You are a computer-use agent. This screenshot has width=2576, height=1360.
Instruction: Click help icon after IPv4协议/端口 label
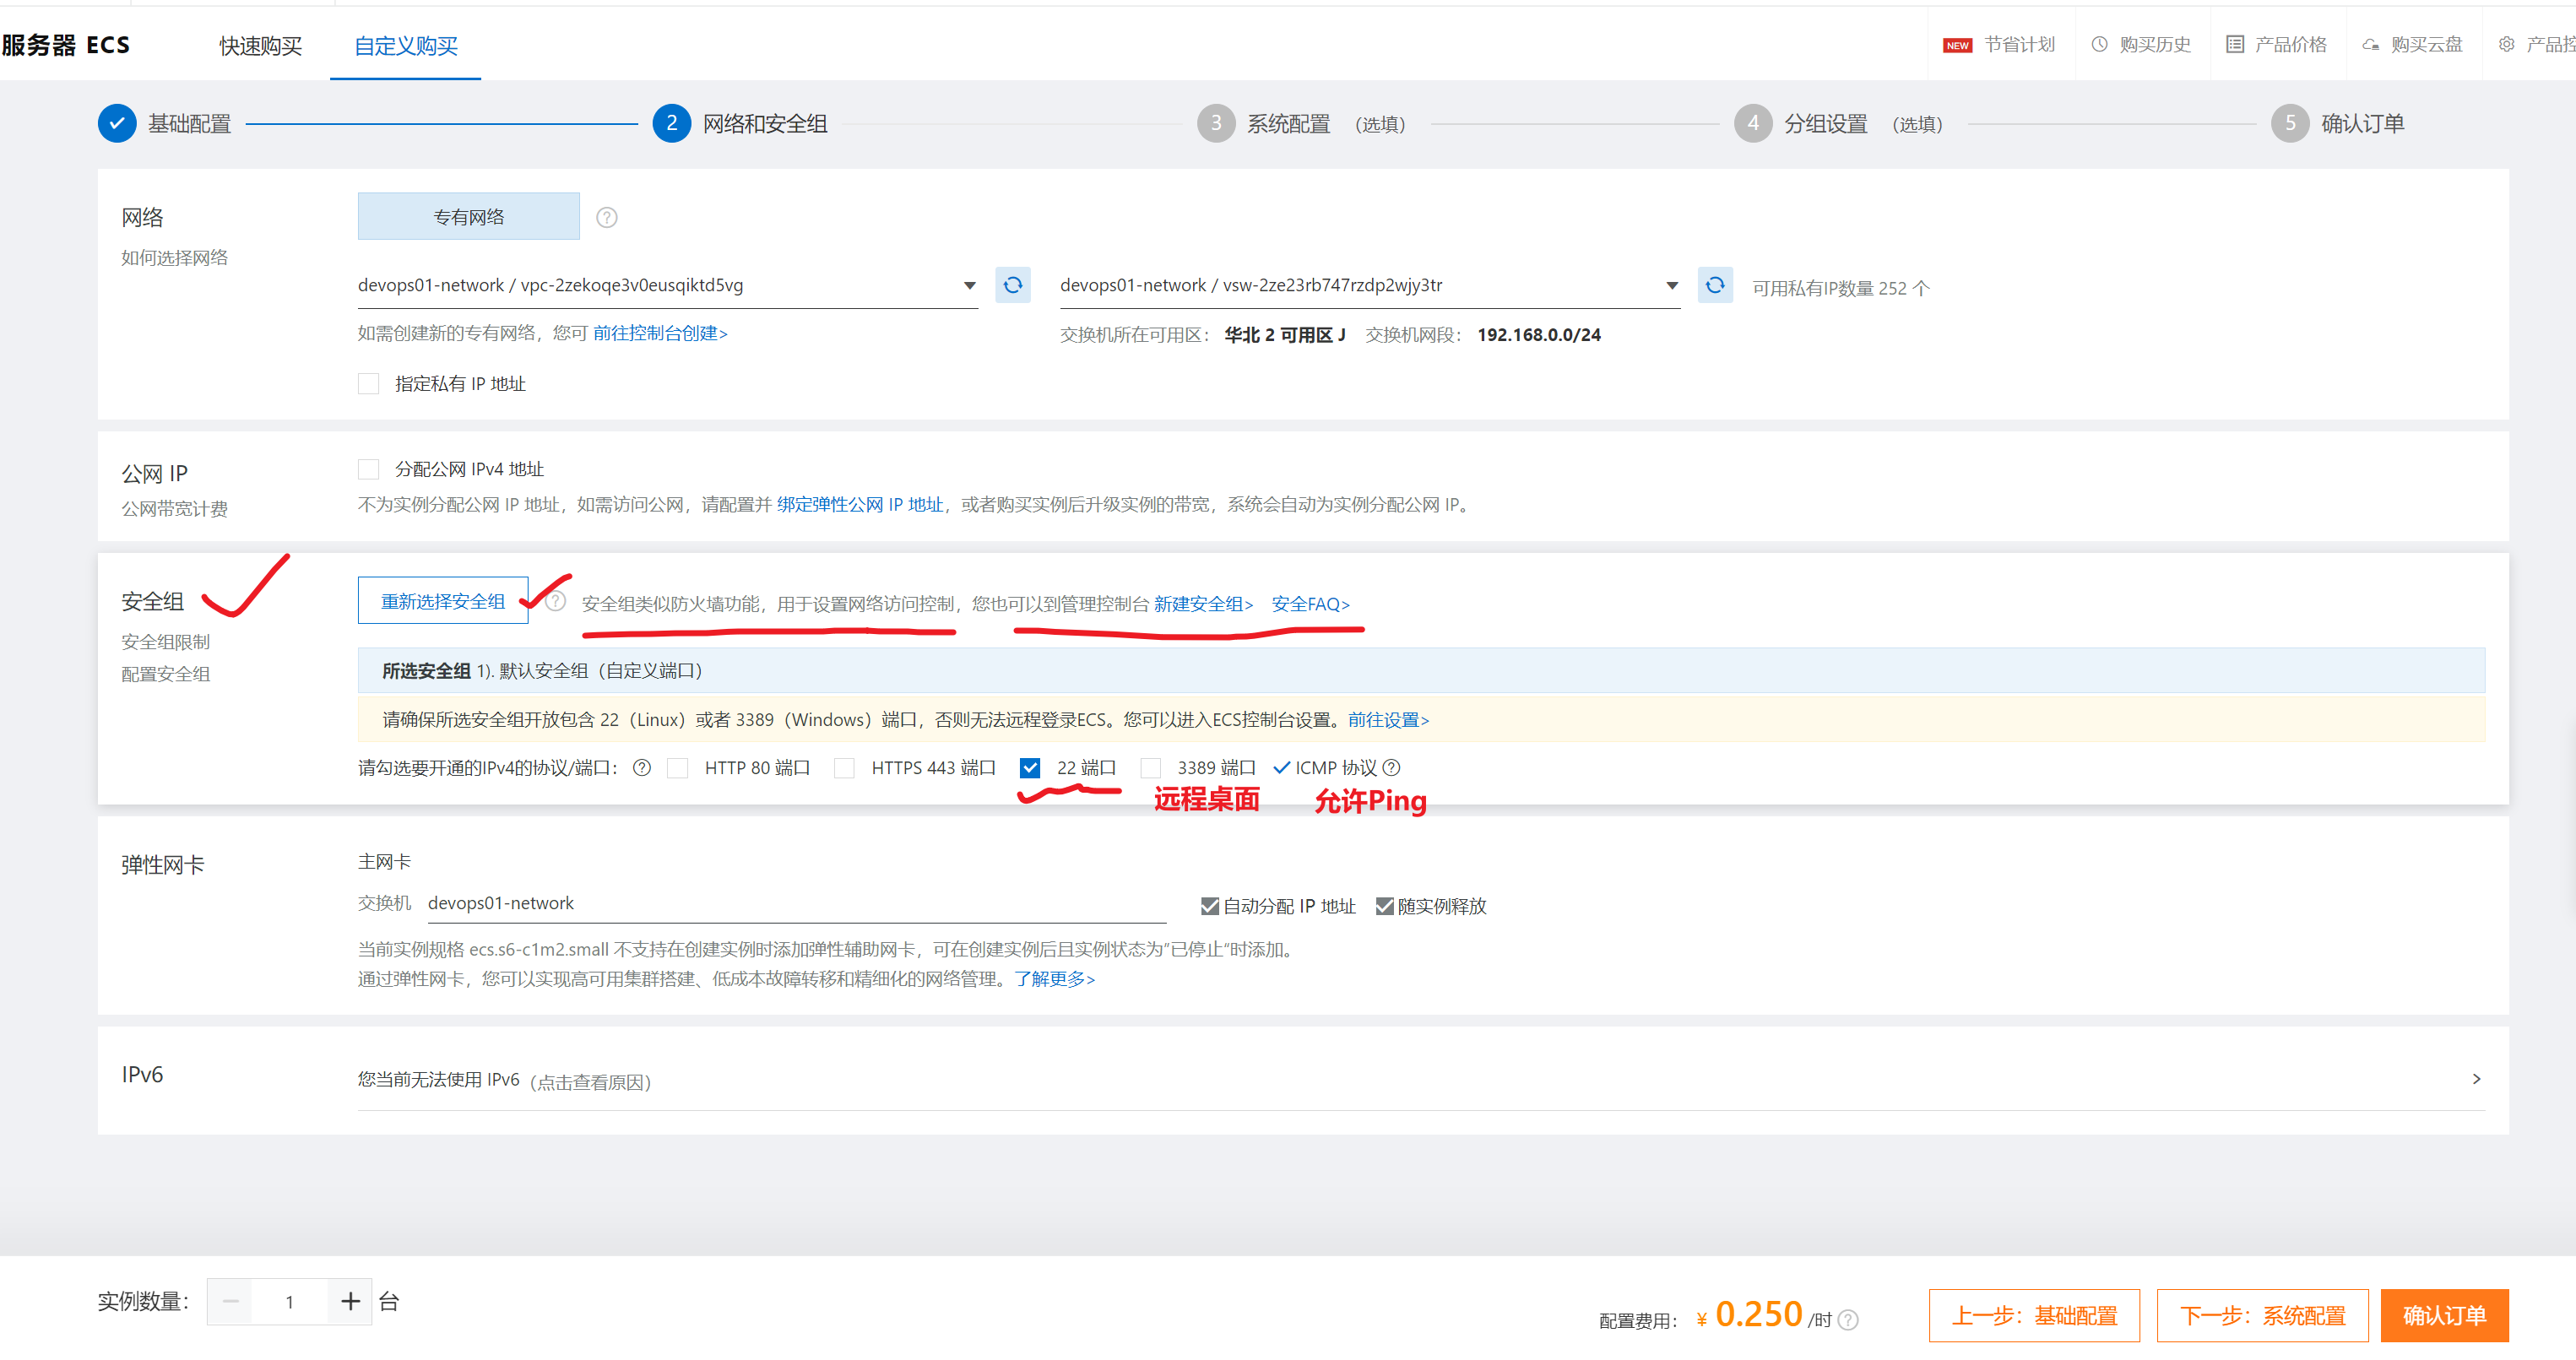pyautogui.click(x=642, y=767)
